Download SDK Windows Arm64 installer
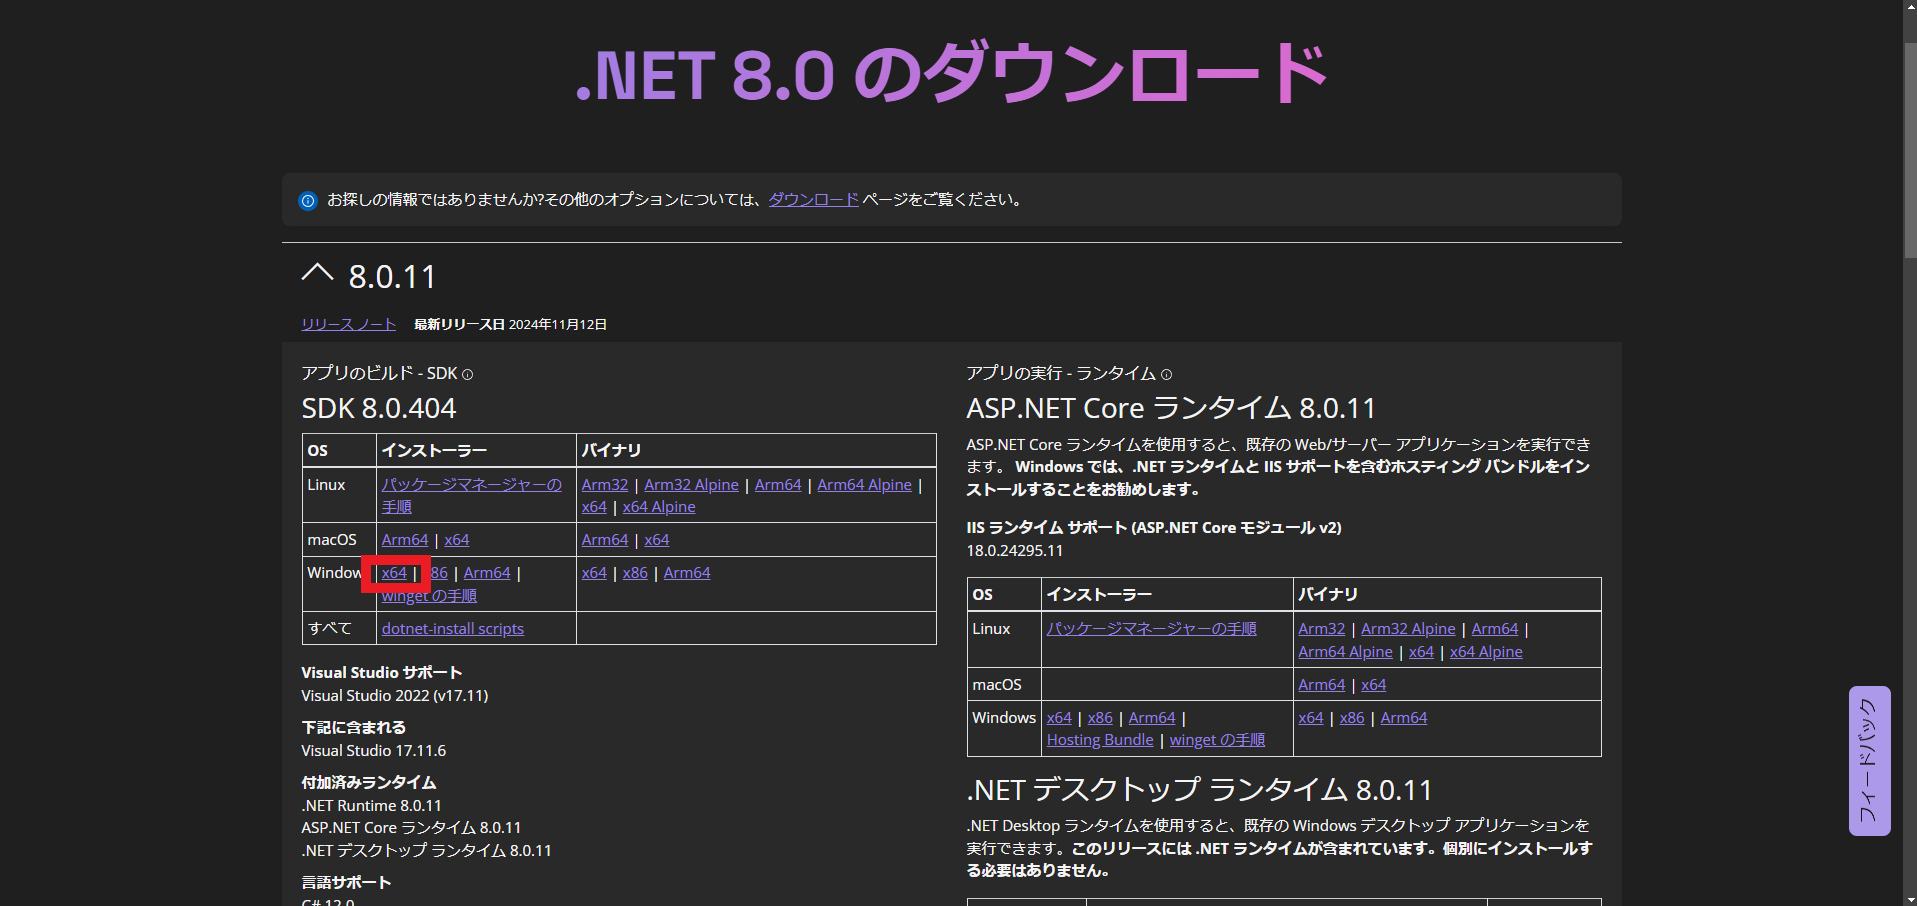 [x=487, y=572]
